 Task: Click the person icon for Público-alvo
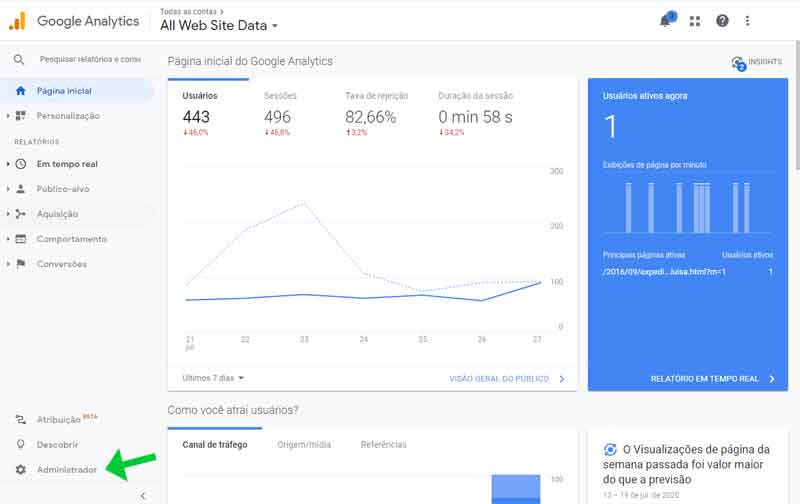point(20,189)
